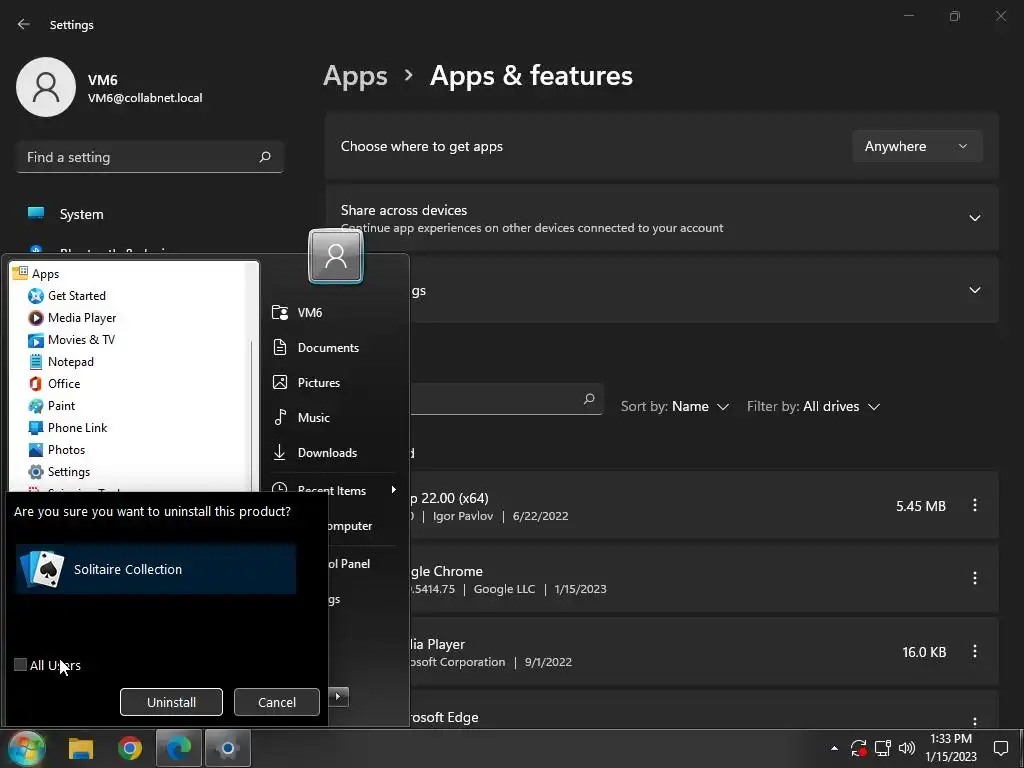Click the Apps breadcrumb link
The image size is (1024, 768).
tap(355, 76)
